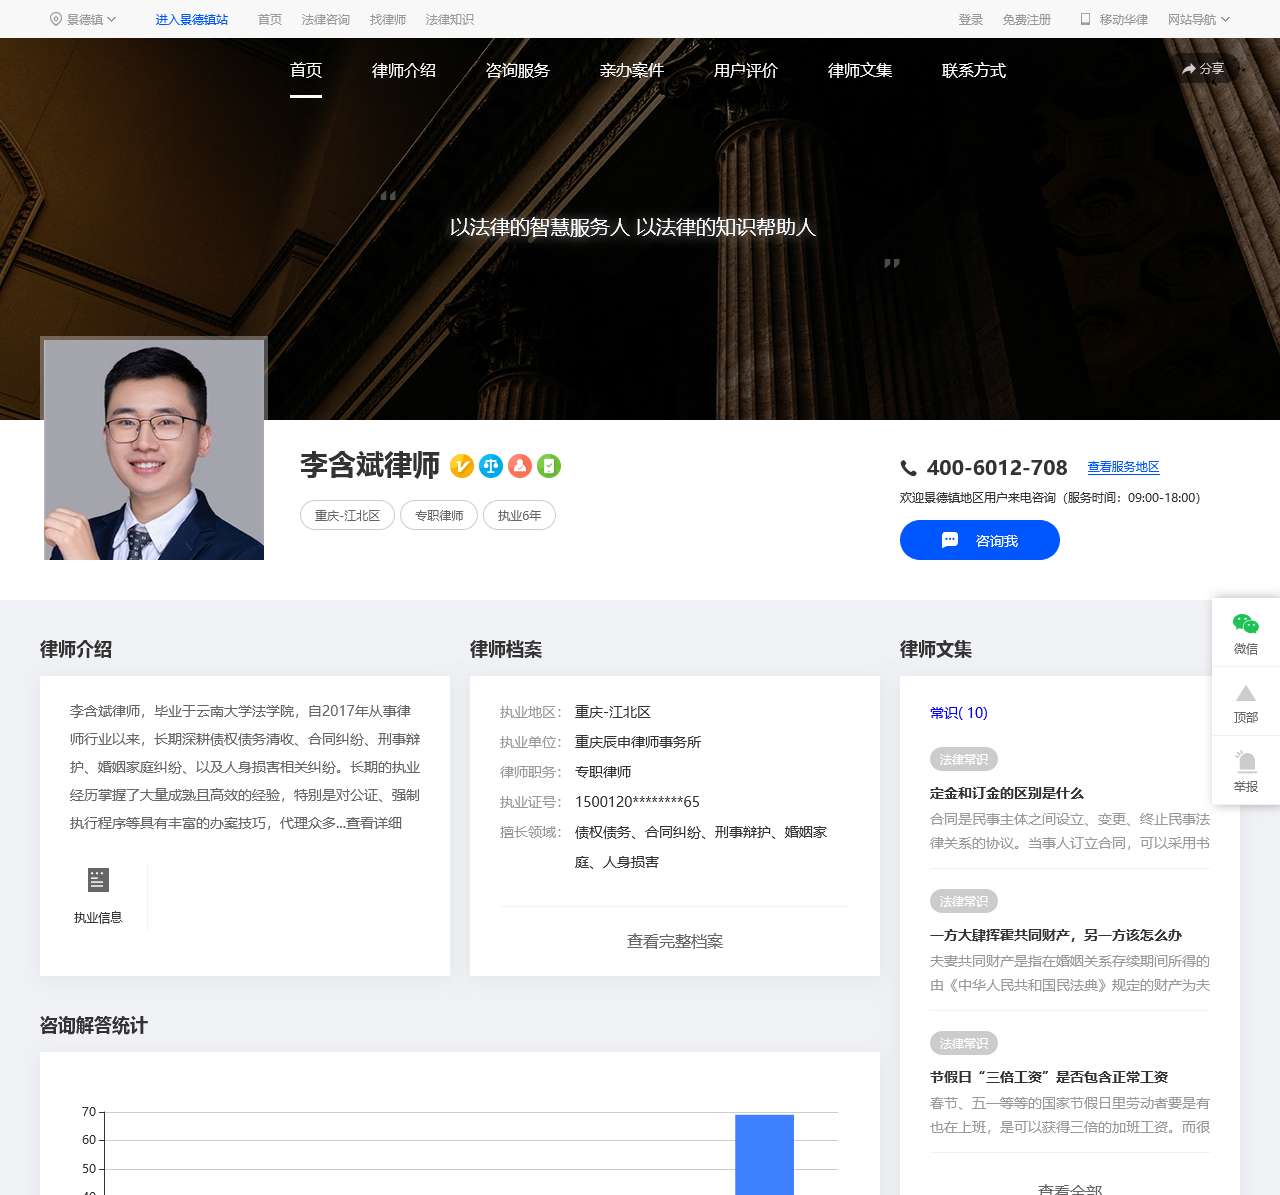Click the 查看服务地区 link
This screenshot has height=1195, width=1280.
pyautogui.click(x=1124, y=467)
